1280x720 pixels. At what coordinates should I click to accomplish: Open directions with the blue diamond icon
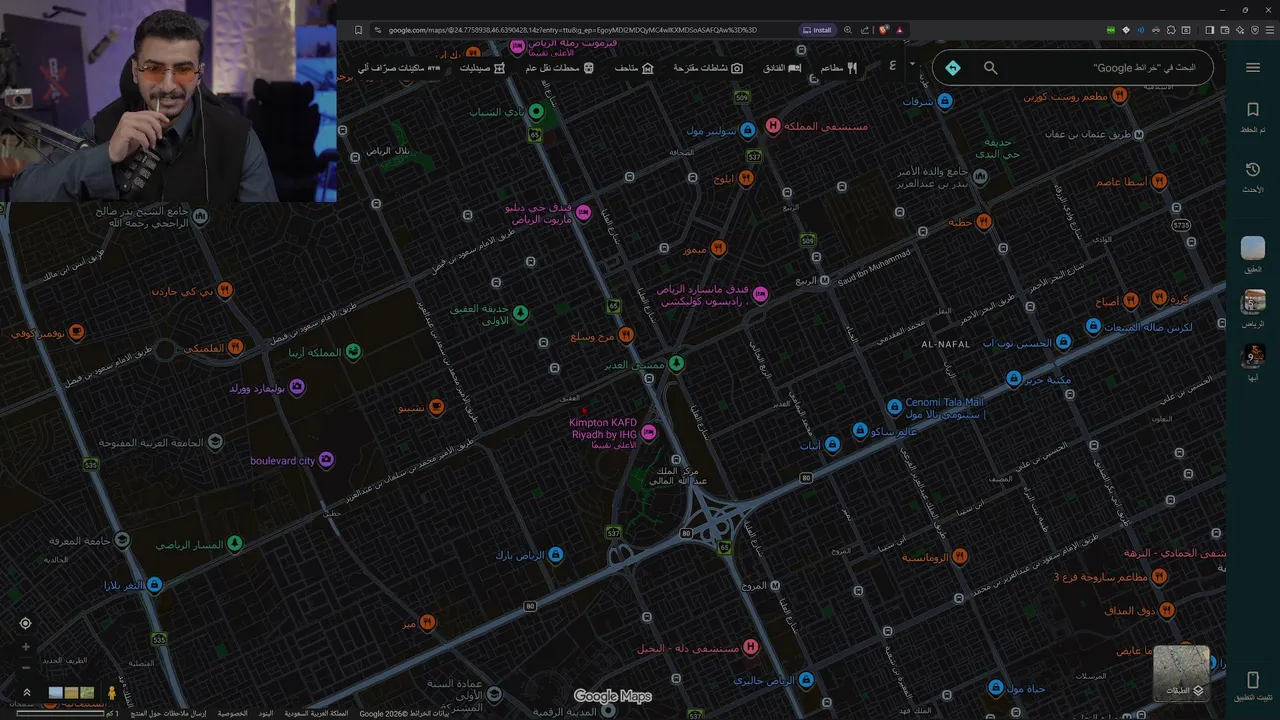(x=953, y=68)
